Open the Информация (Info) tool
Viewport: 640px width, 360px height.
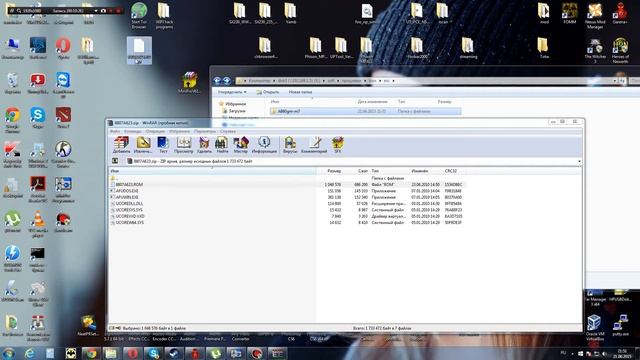click(264, 145)
